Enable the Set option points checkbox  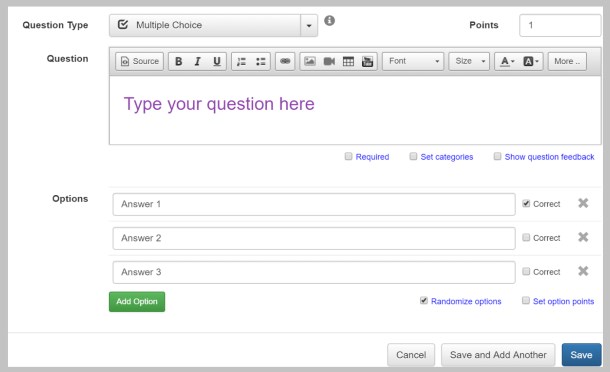tap(526, 300)
